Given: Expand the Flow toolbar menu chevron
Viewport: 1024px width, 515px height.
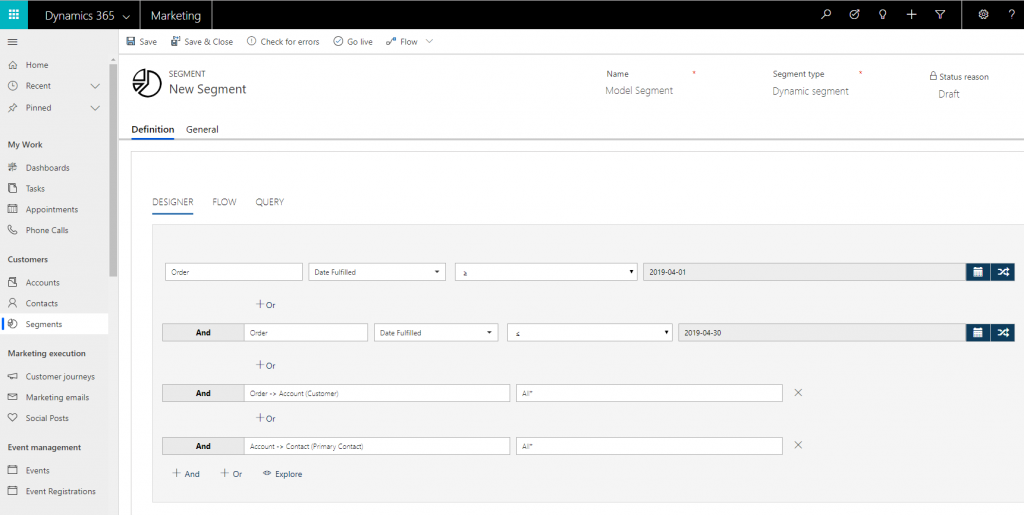Looking at the screenshot, I should pyautogui.click(x=430, y=42).
